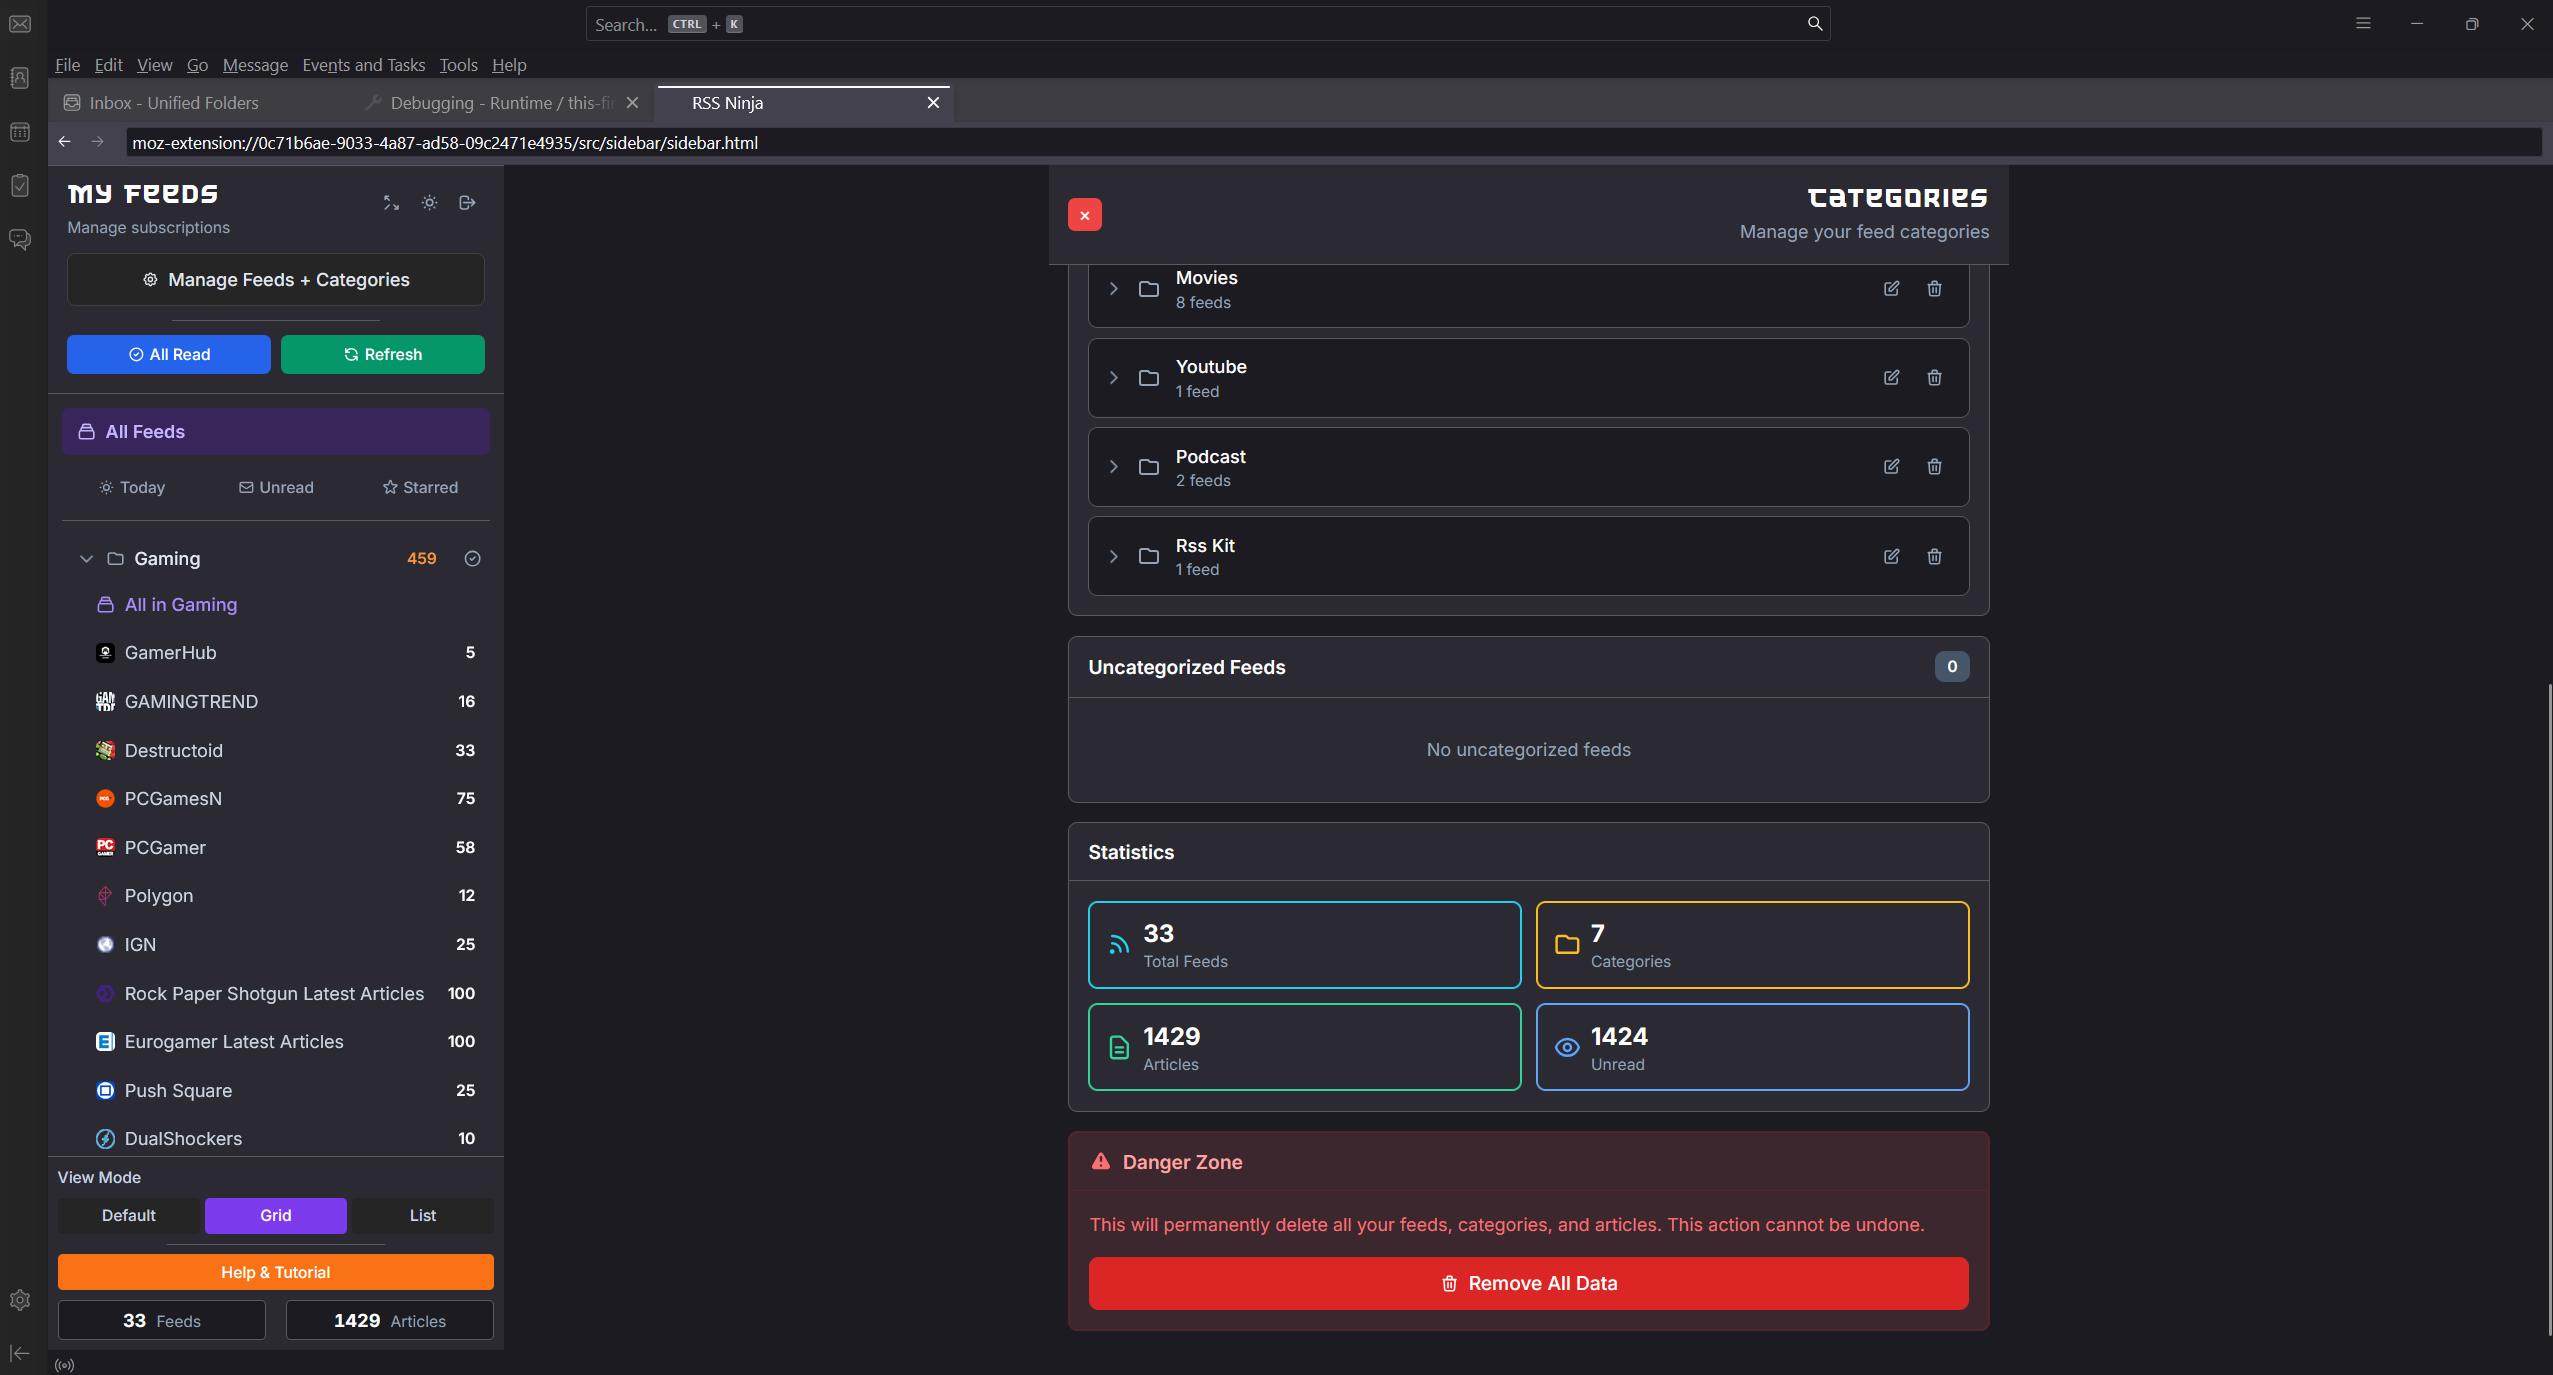2553x1375 pixels.
Task: Expand the Podcast category
Action: point(1113,467)
